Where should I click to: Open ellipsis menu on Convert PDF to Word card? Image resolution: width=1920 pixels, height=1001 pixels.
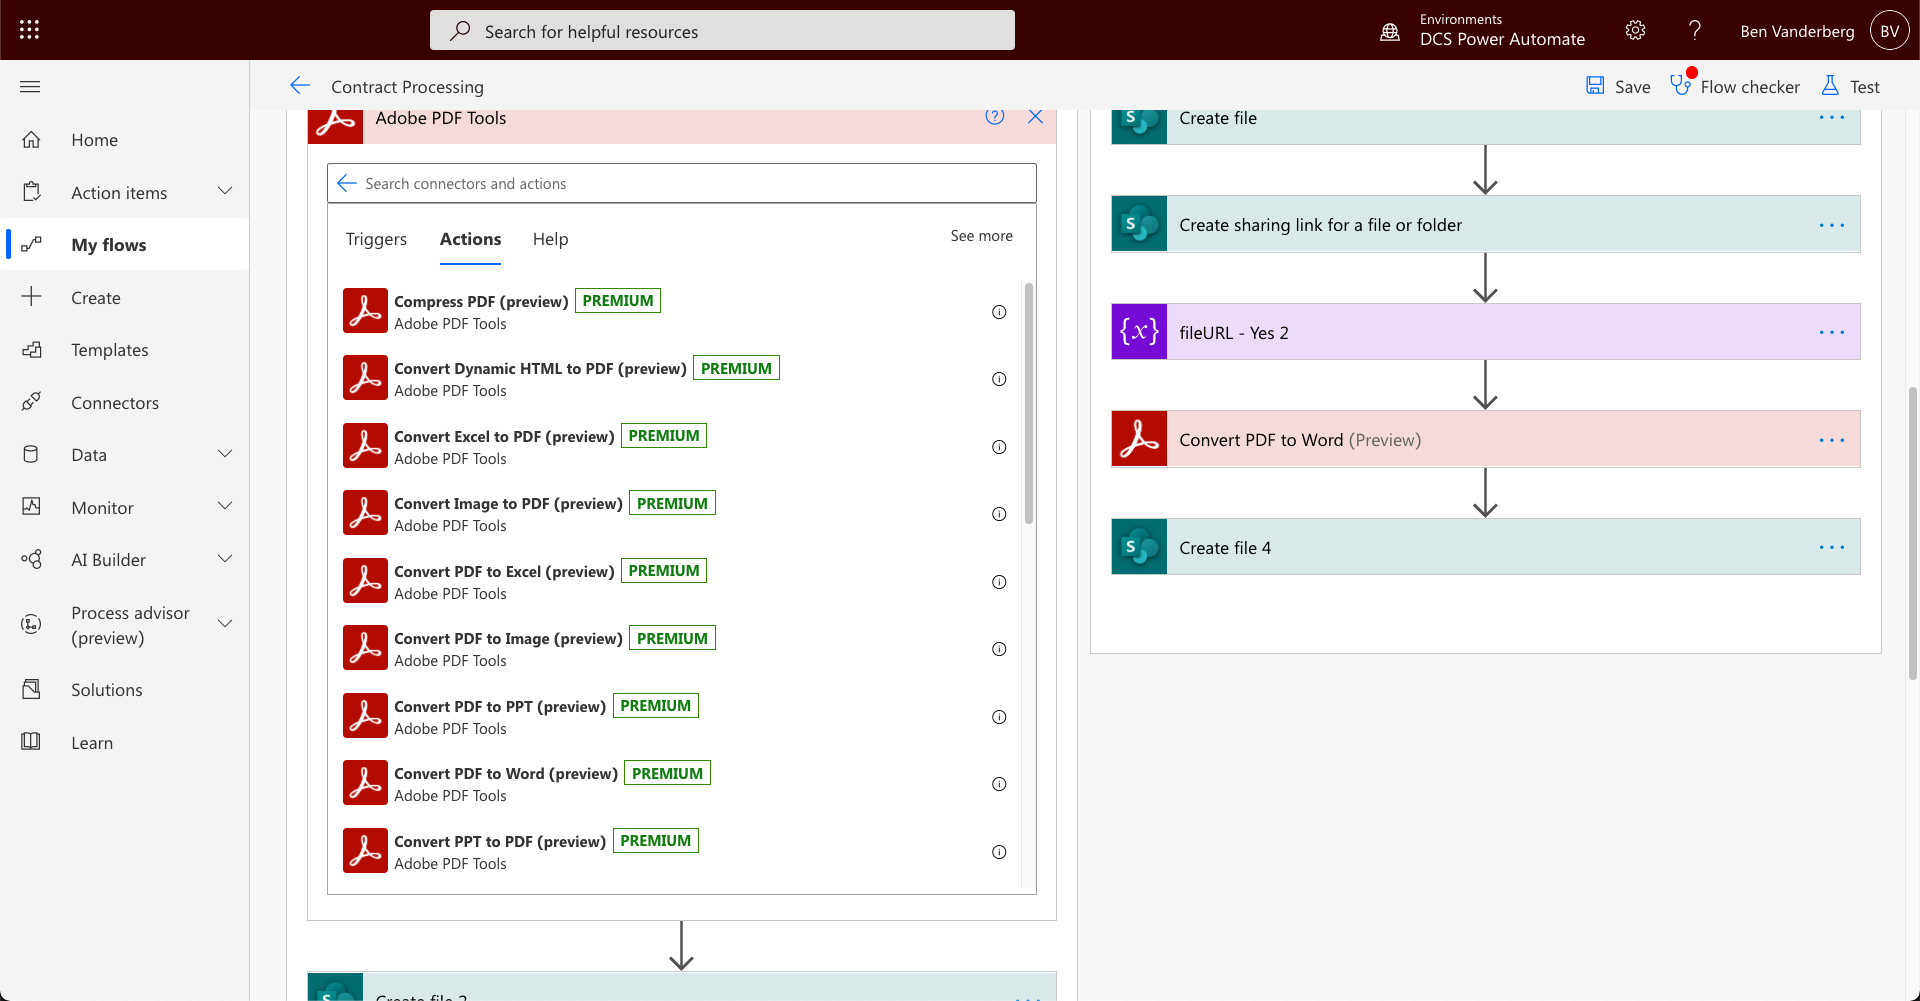(x=1834, y=439)
